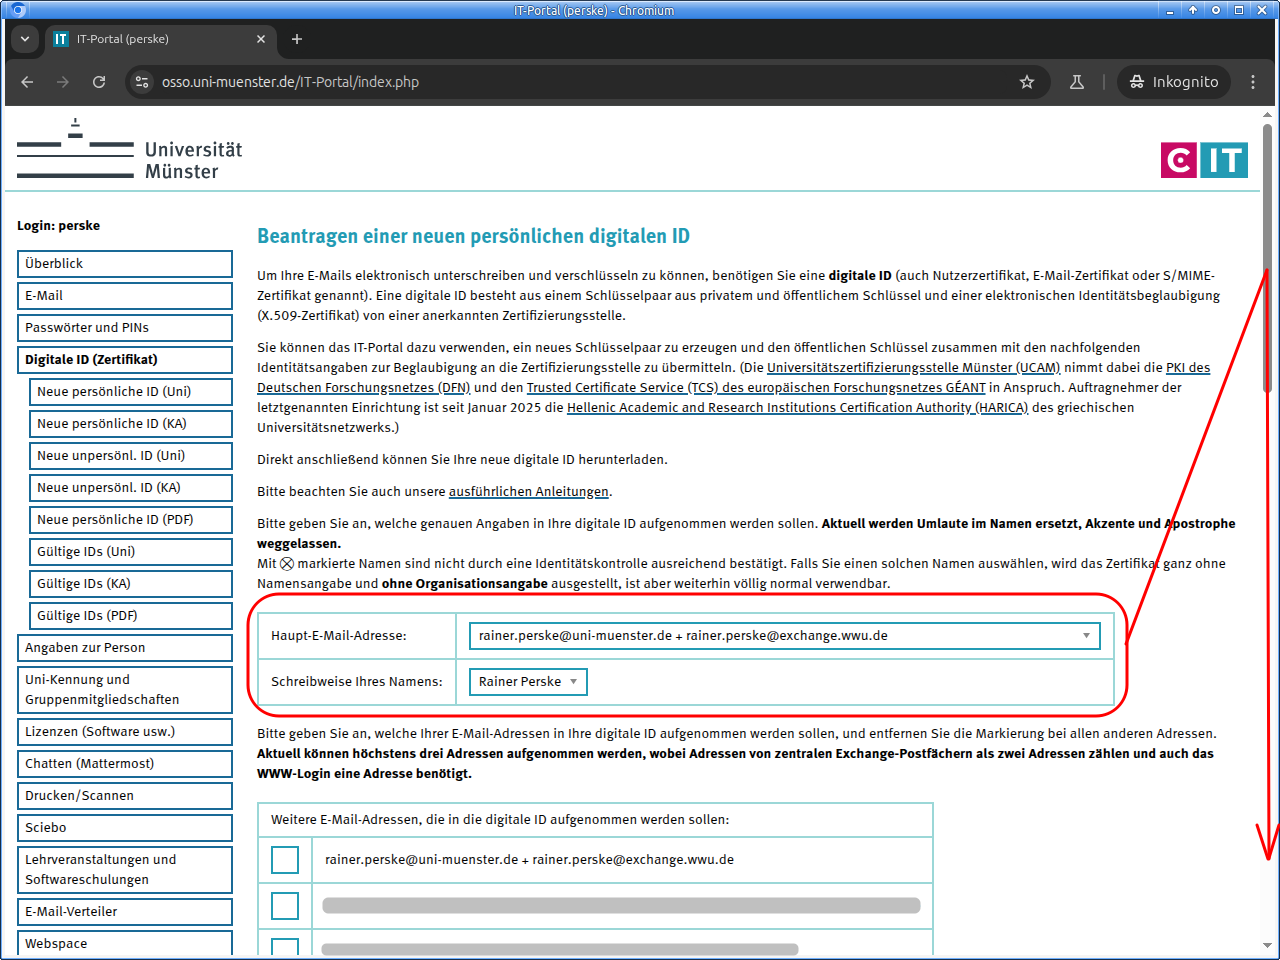
Task: Reload the page with the refresh icon
Action: [99, 82]
